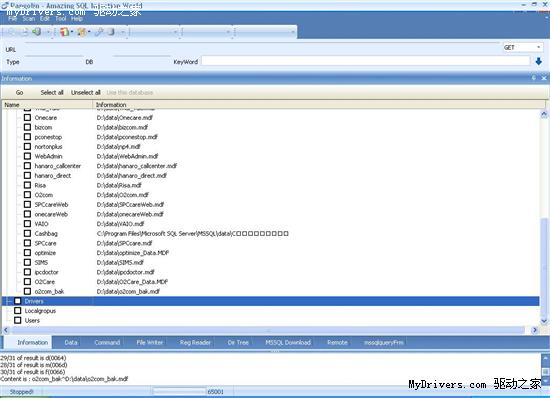The height and width of the screenshot is (398, 550).
Task: Enable the o2com_bak checkbox
Action: (27, 291)
